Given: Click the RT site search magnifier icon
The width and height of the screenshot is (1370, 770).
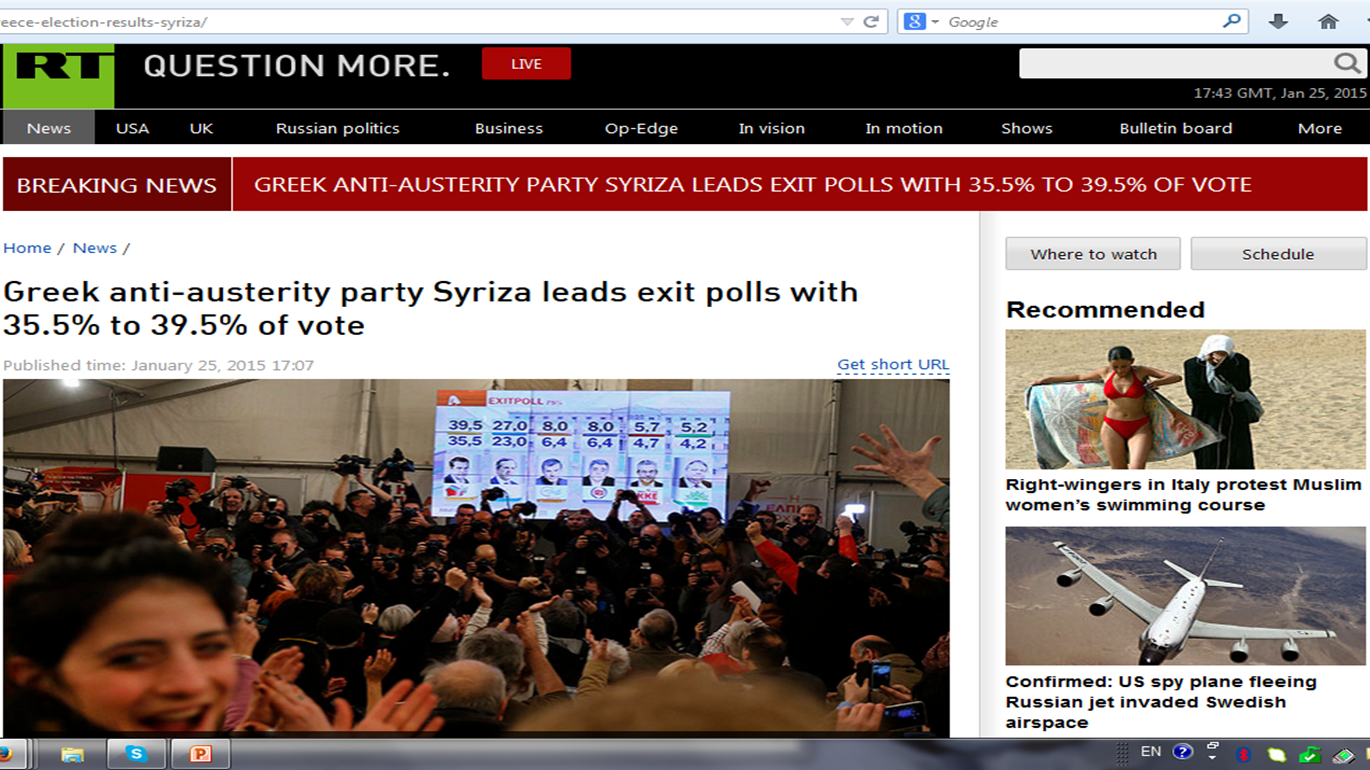Looking at the screenshot, I should pyautogui.click(x=1347, y=64).
